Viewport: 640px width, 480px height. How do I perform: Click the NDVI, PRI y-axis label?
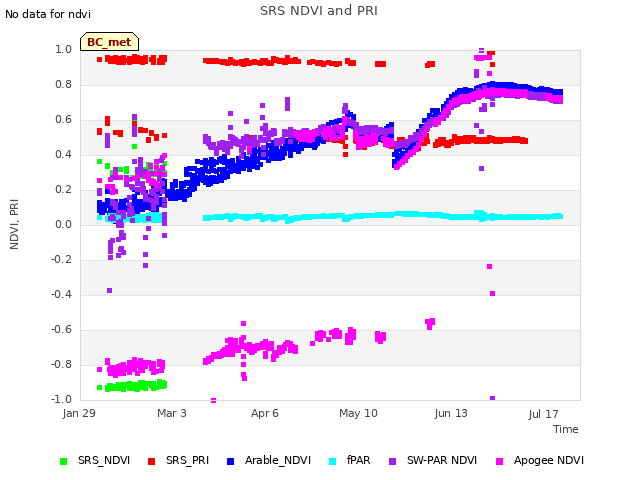pyautogui.click(x=14, y=224)
